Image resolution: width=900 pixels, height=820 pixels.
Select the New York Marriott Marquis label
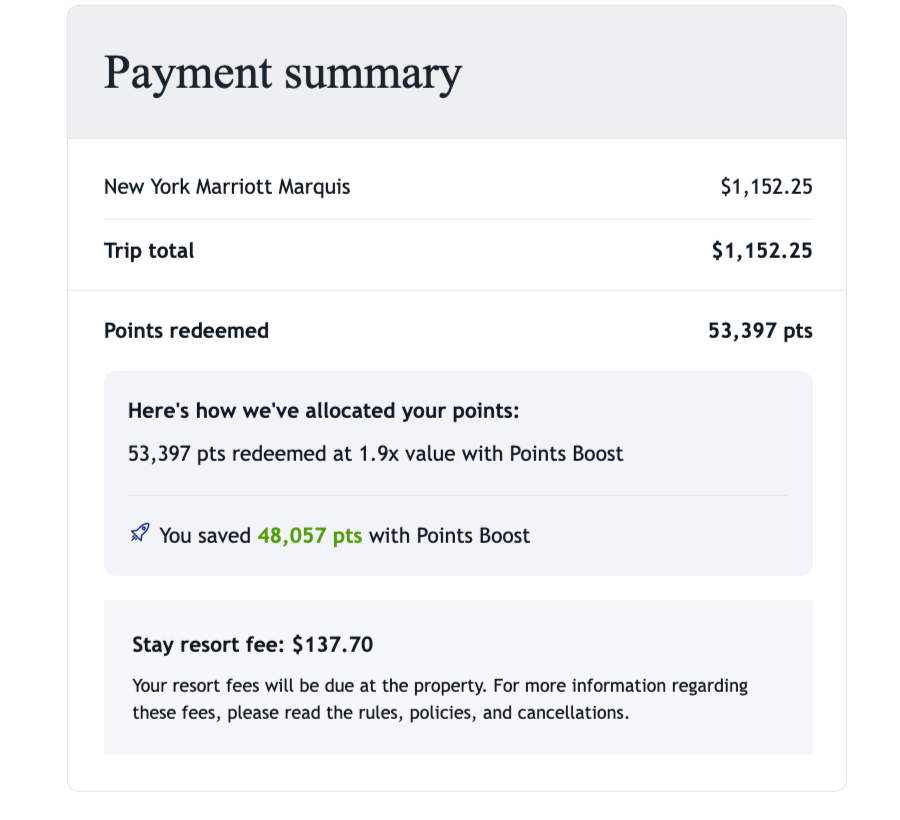227,187
